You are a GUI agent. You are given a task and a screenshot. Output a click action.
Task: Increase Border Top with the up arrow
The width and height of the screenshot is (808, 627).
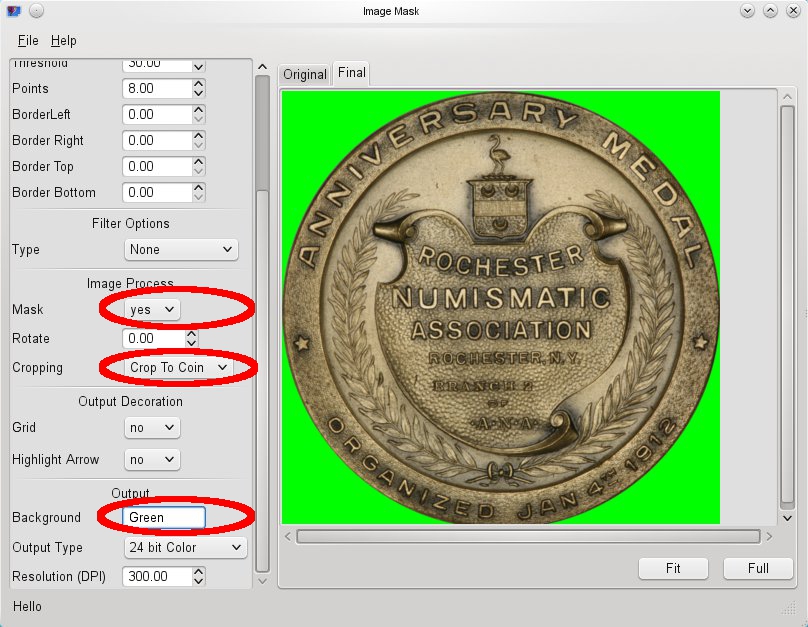point(199,161)
